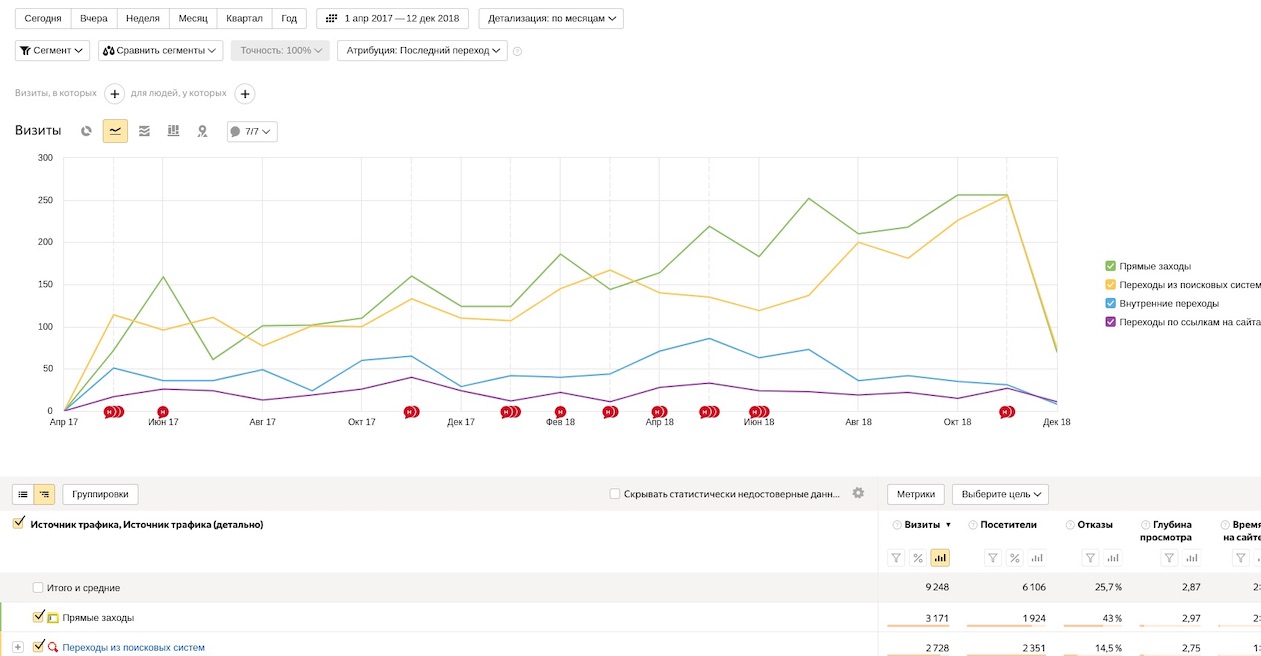Tick 'Скрывать статистически недостоверные данные' checkbox
The height and width of the screenshot is (656, 1261).
pos(615,494)
